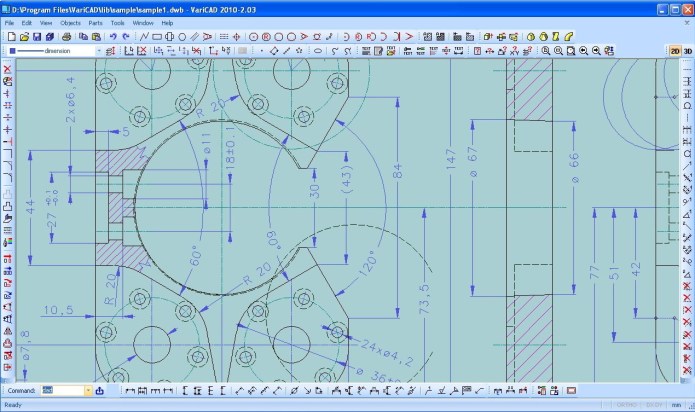Click the zoom window magnifier icon
This screenshot has width=695, height=412.
[x=571, y=51]
